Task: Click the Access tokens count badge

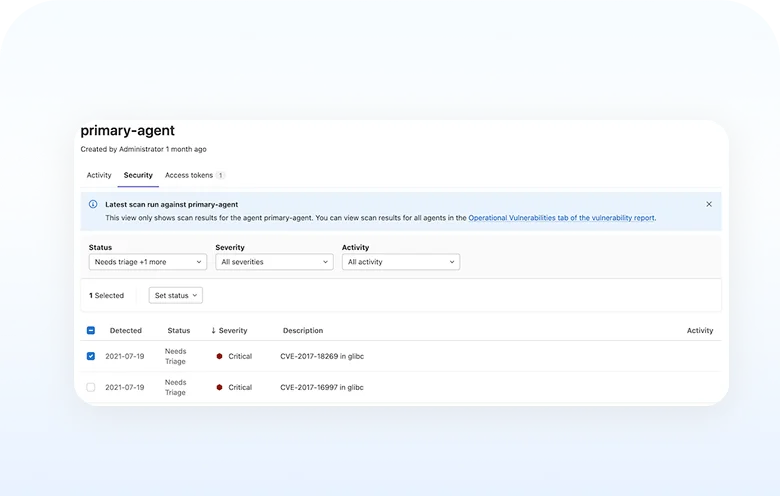Action: tap(221, 175)
